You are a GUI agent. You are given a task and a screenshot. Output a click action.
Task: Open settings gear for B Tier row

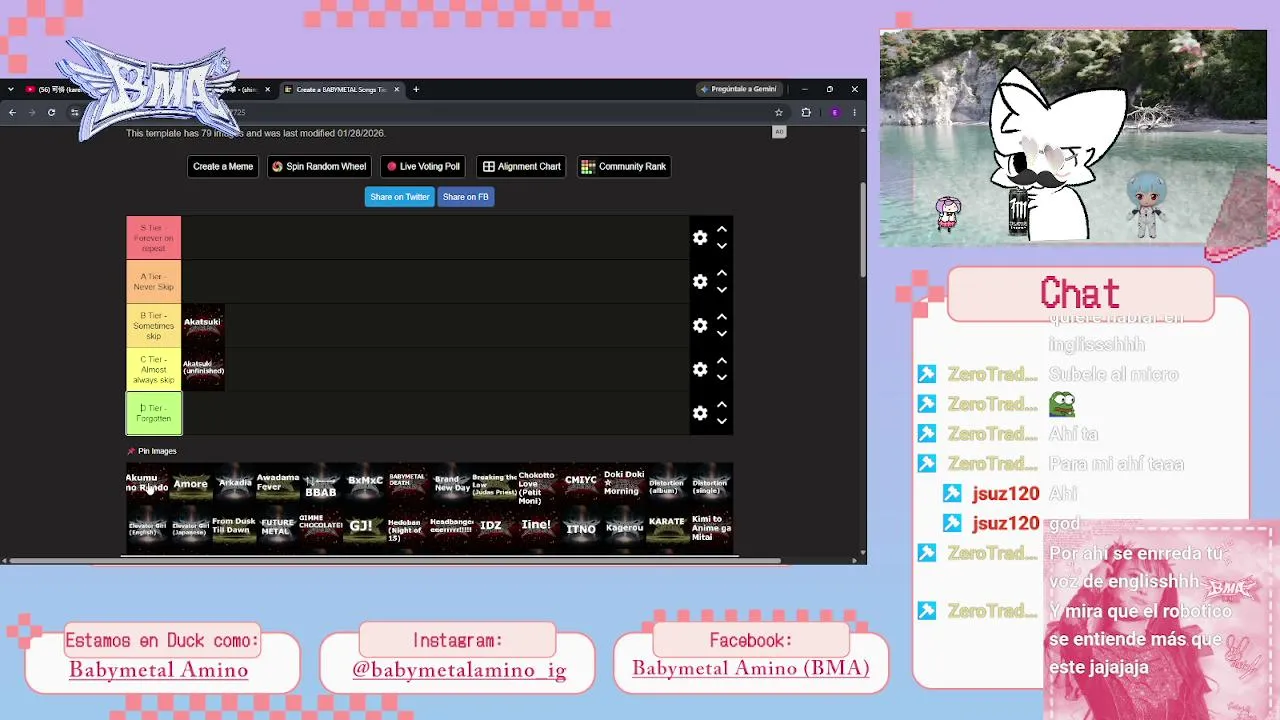[700, 326]
